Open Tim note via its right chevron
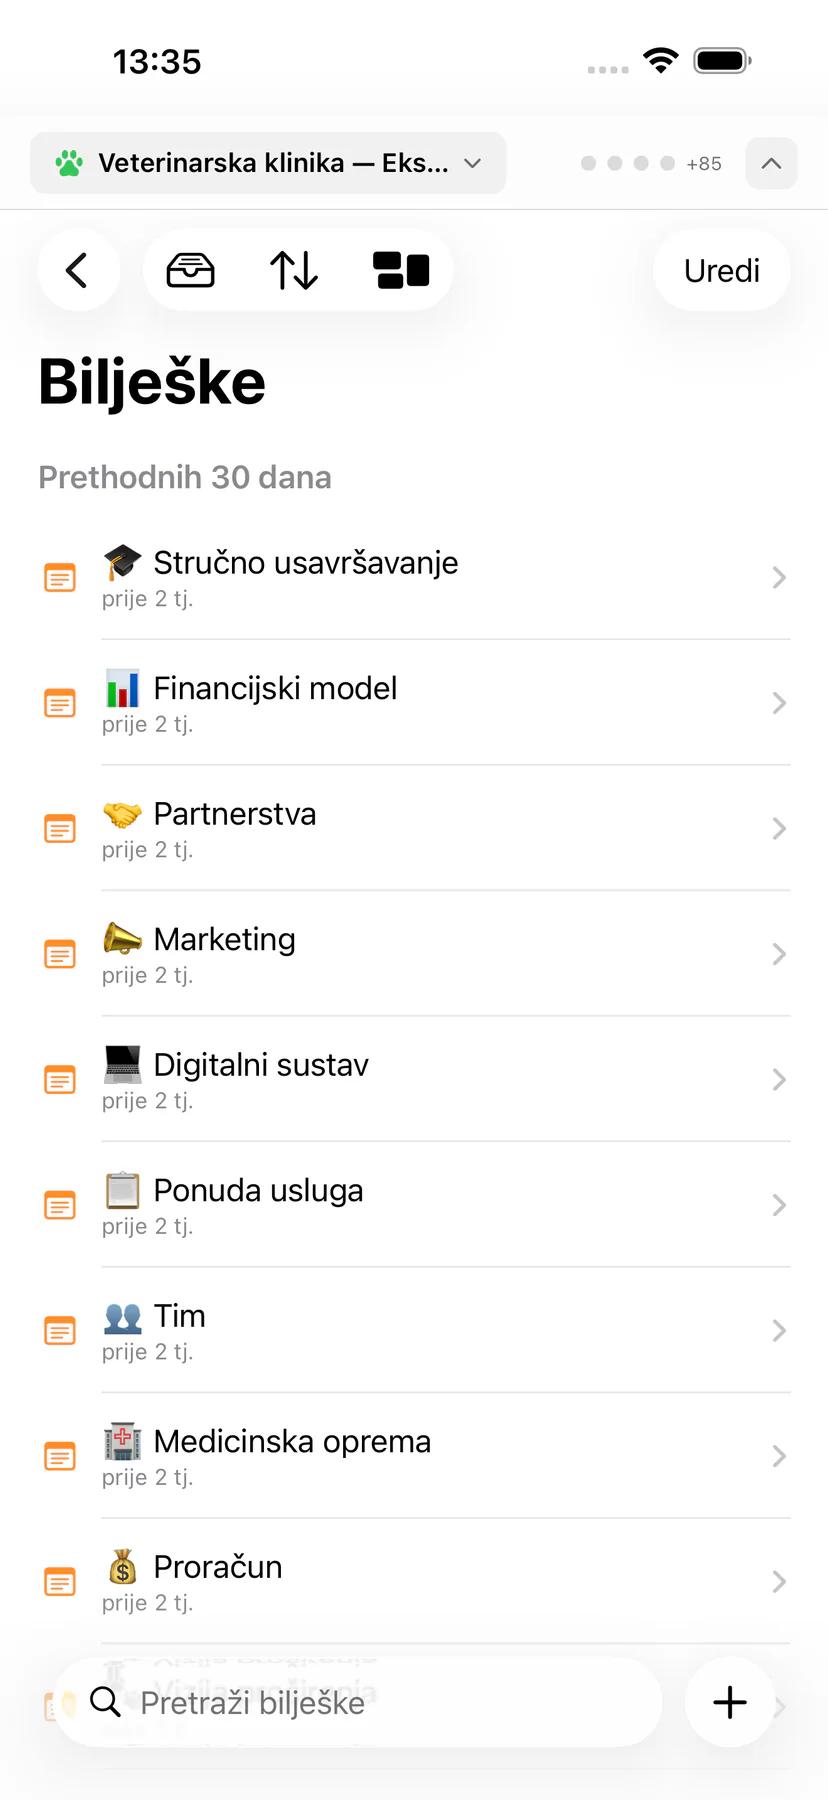 [779, 1330]
